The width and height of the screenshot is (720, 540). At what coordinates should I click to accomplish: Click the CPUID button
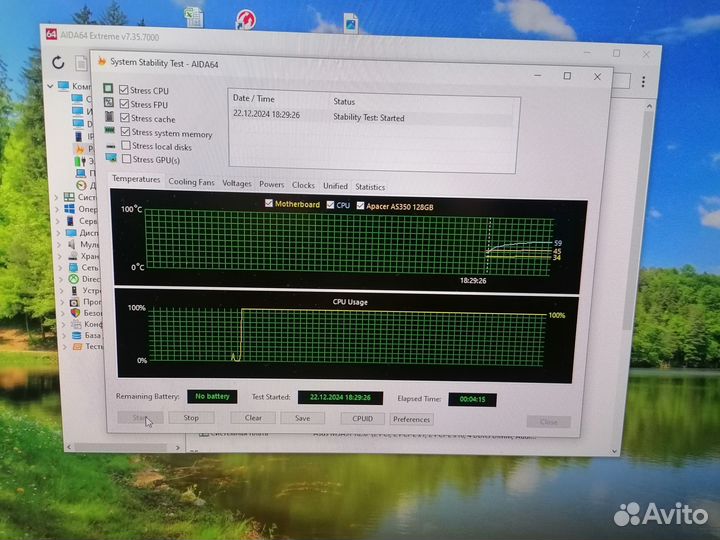tap(362, 419)
